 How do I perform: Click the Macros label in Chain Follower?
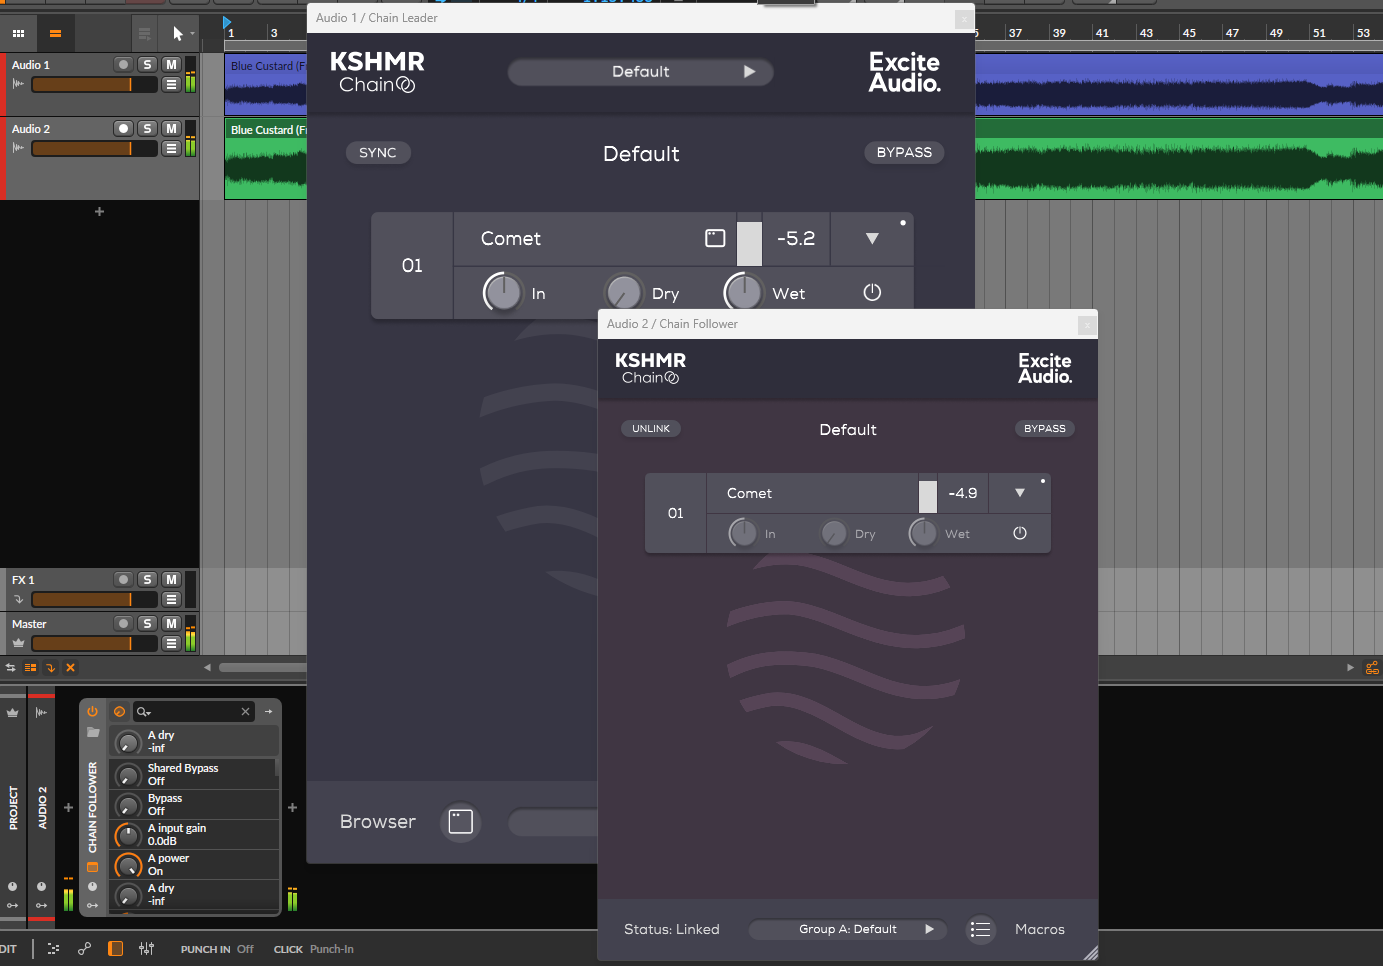[x=1040, y=930]
